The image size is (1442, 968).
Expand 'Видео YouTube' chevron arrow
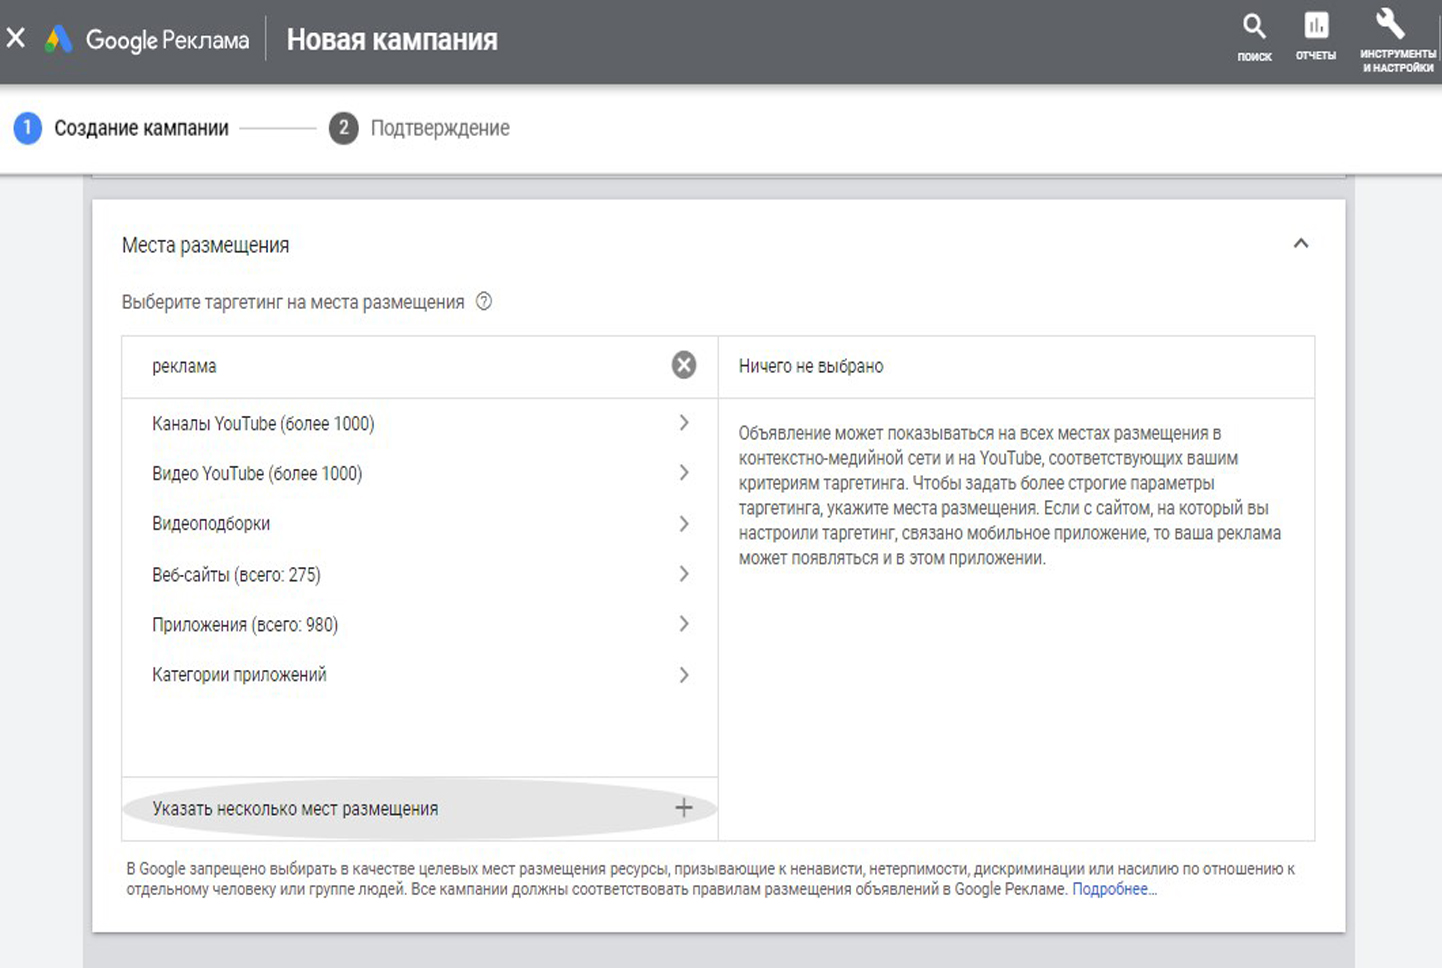click(x=684, y=473)
